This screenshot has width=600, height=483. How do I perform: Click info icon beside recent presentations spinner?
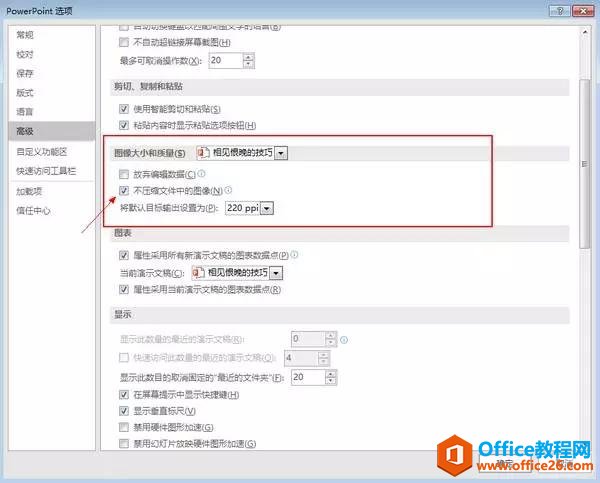344,339
